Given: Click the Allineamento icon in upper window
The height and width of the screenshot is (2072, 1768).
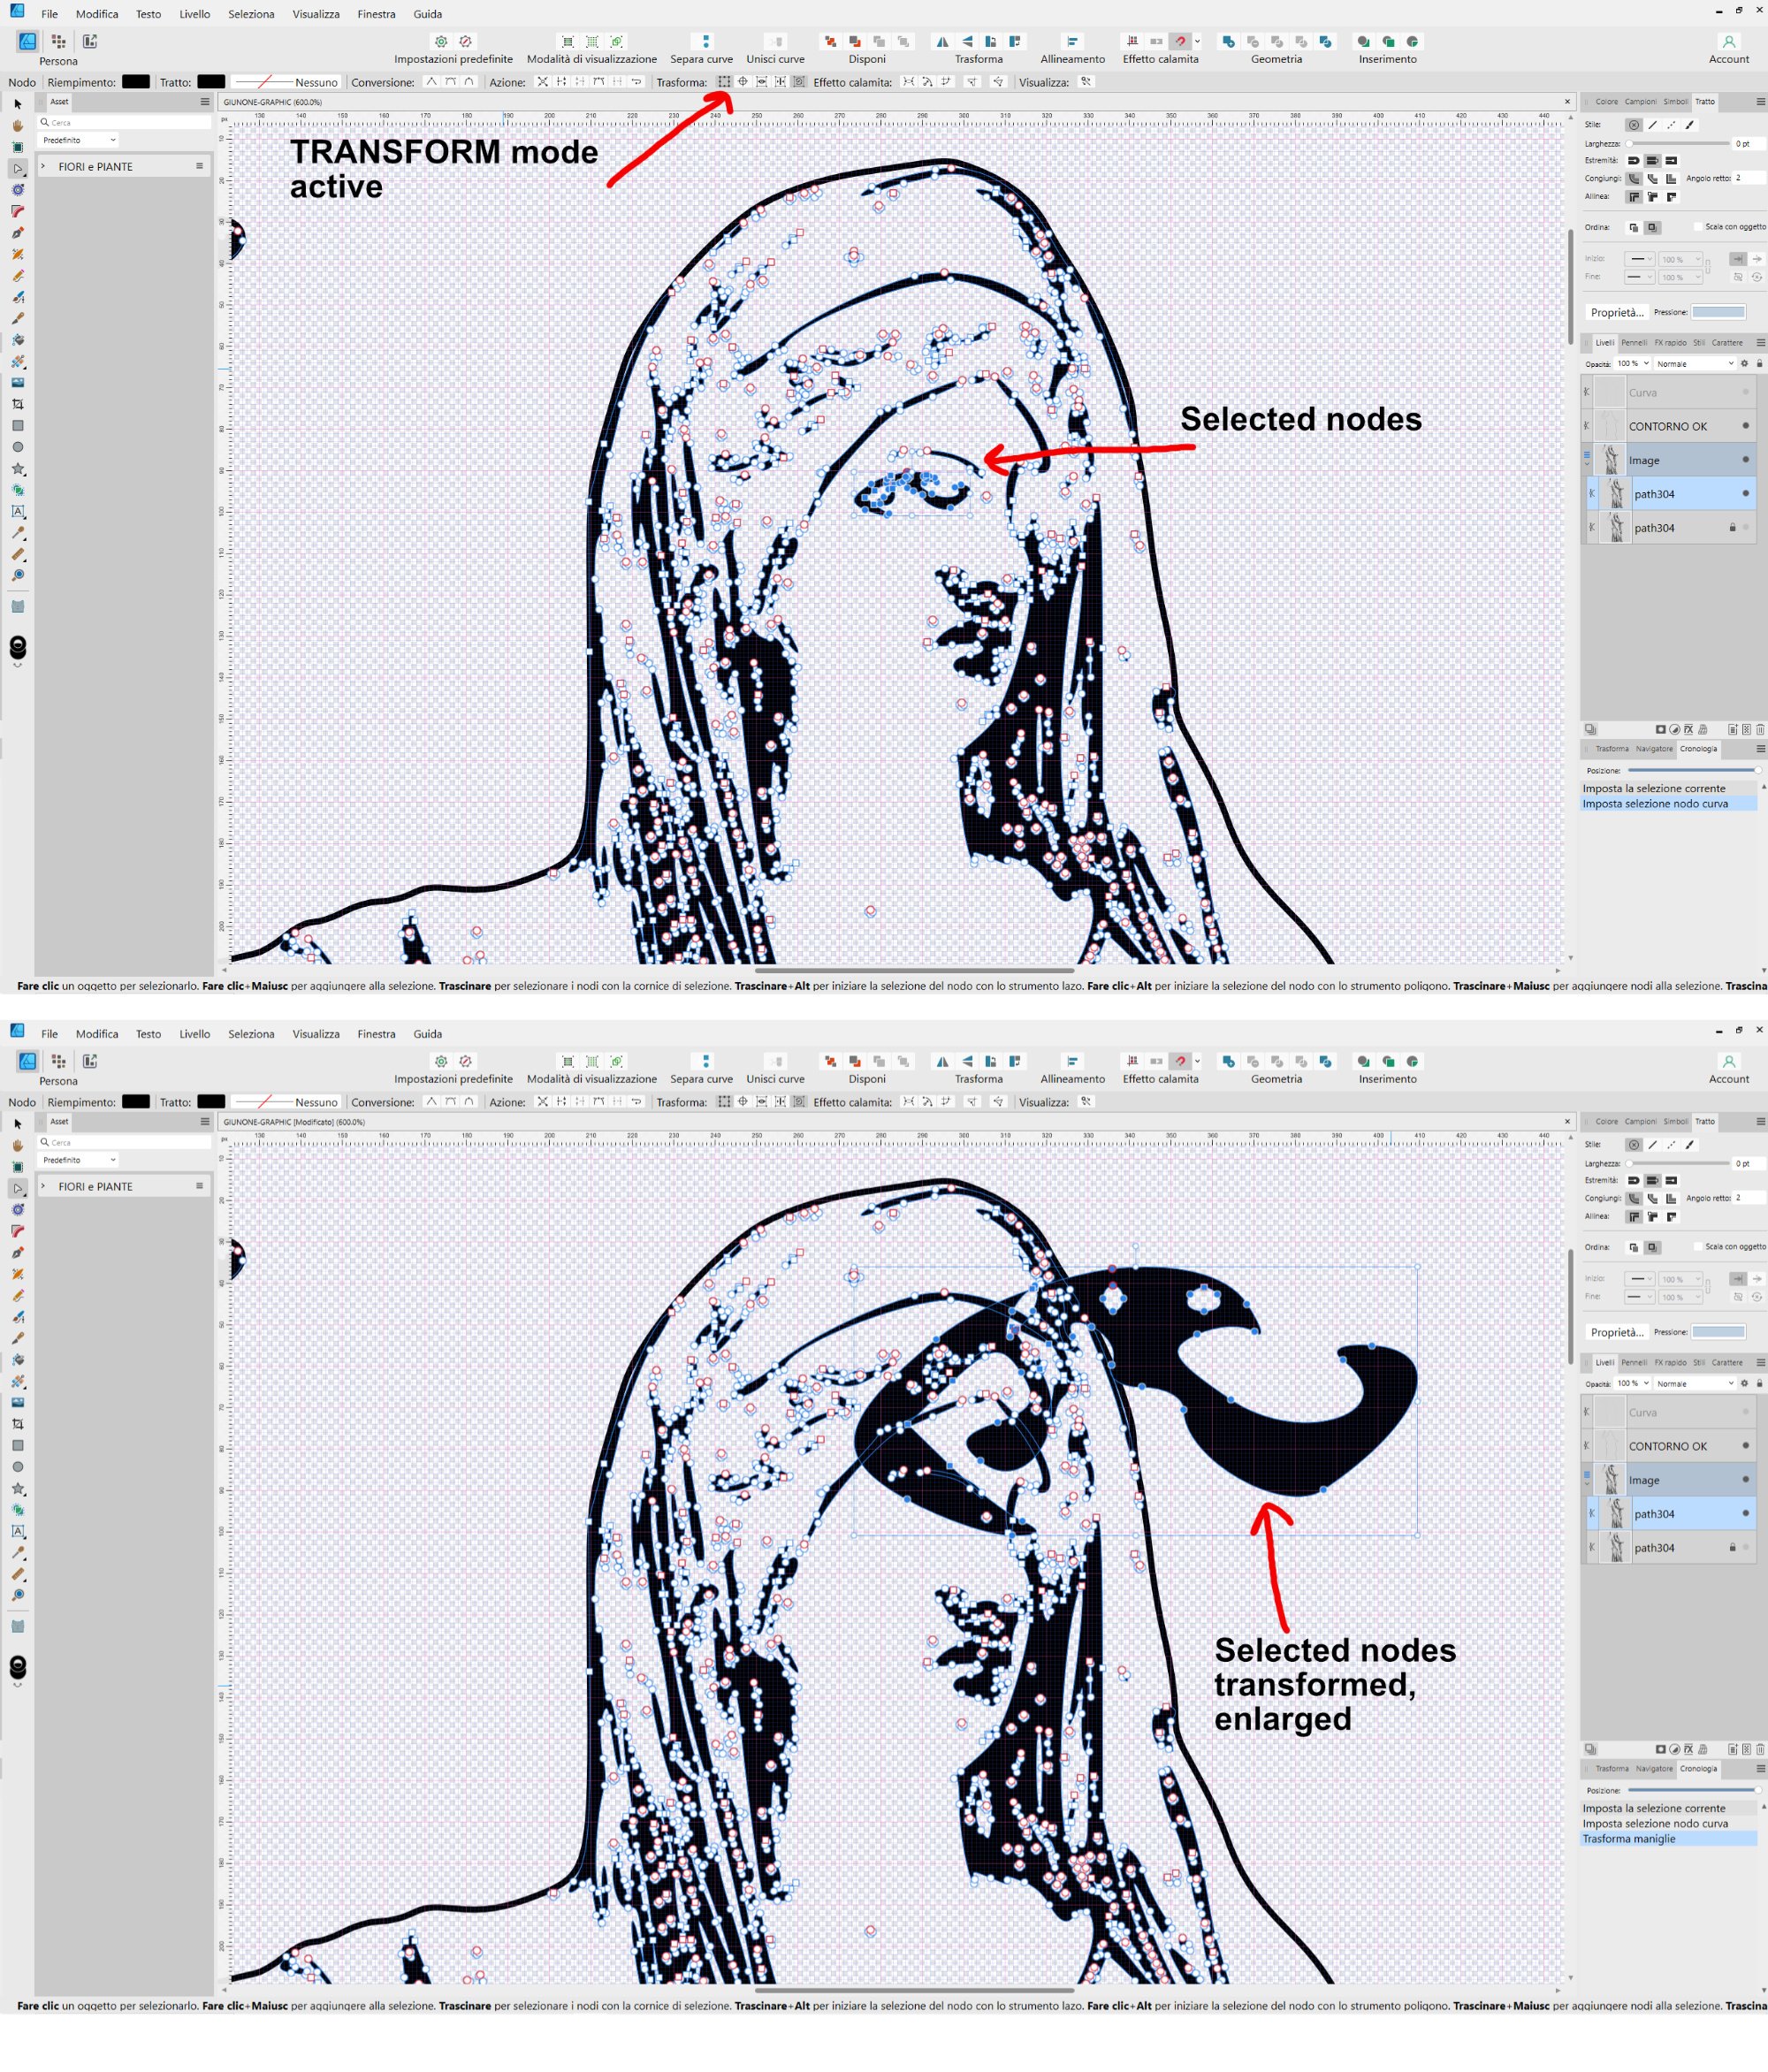Looking at the screenshot, I should tap(1071, 41).
